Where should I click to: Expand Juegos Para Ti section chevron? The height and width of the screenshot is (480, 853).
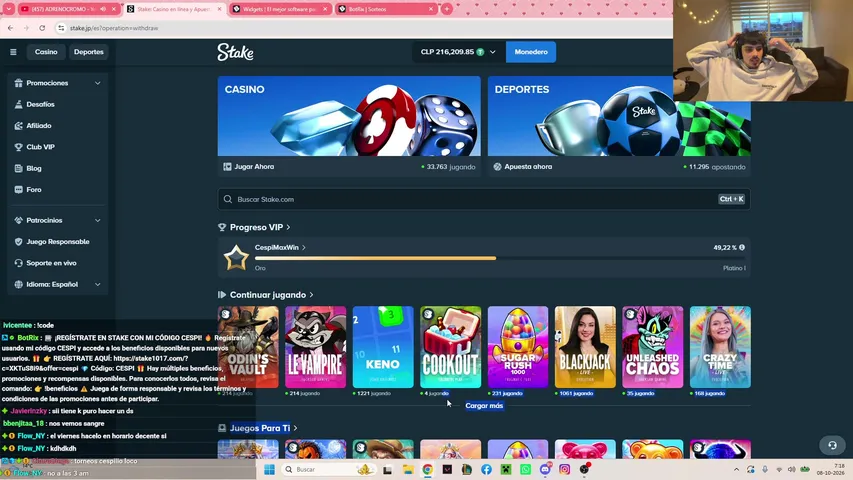coord(295,428)
